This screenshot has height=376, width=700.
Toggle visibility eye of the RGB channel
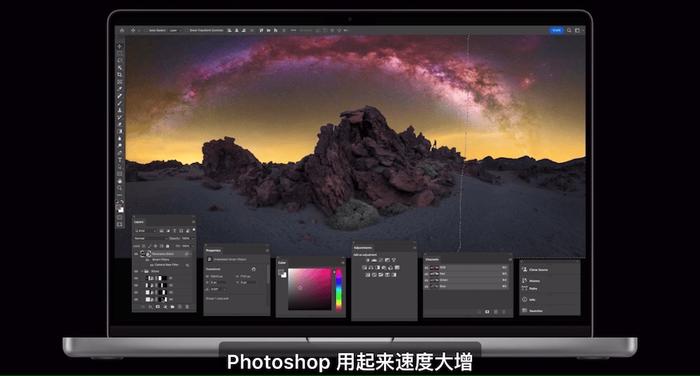[x=427, y=267]
